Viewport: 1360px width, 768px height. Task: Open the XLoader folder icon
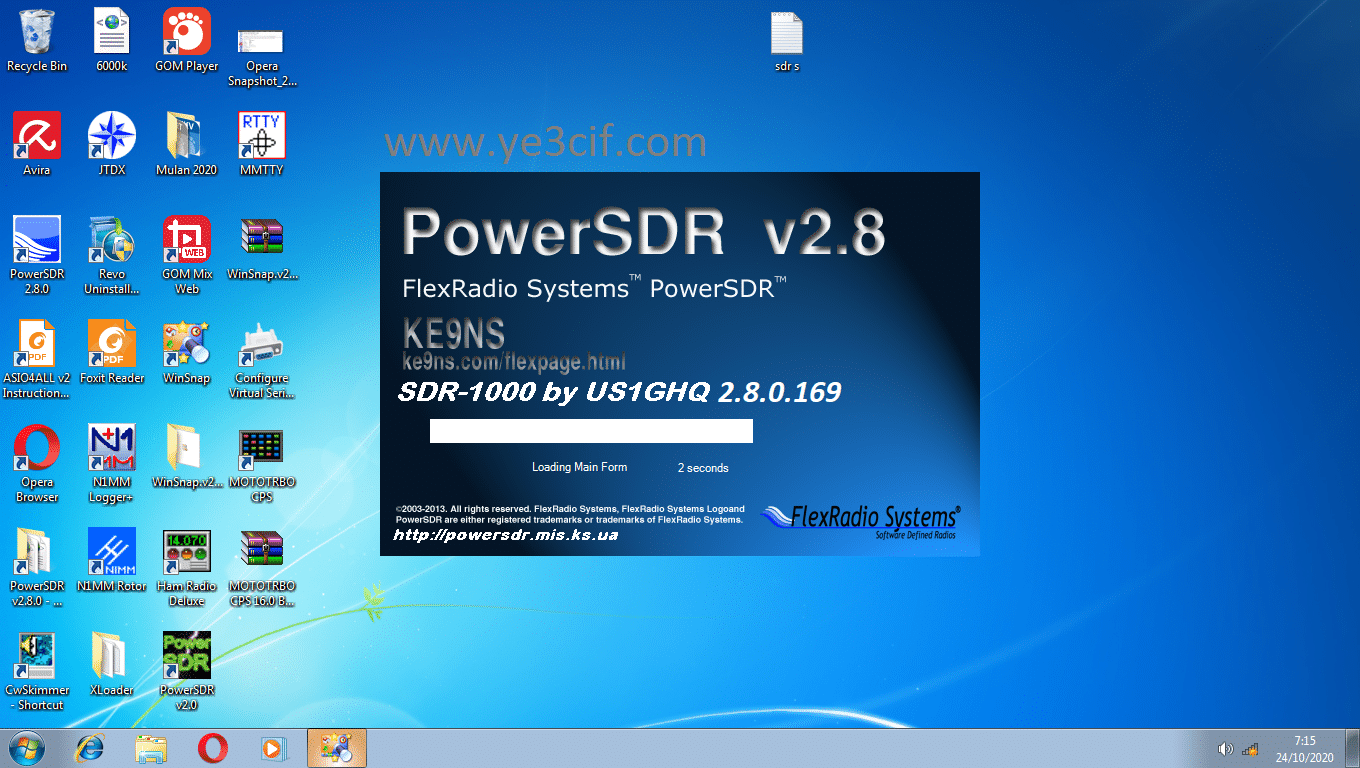[112, 664]
